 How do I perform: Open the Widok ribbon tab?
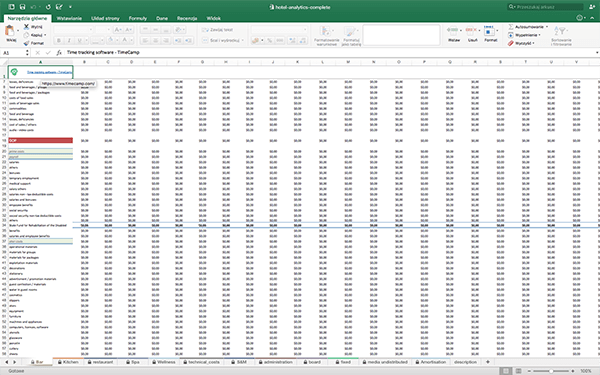(214, 18)
